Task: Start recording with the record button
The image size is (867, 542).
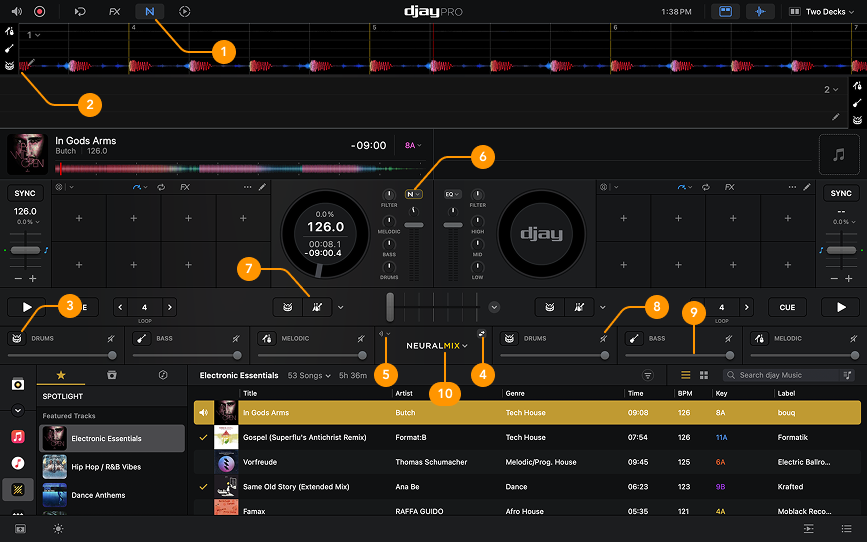Action: coord(40,12)
